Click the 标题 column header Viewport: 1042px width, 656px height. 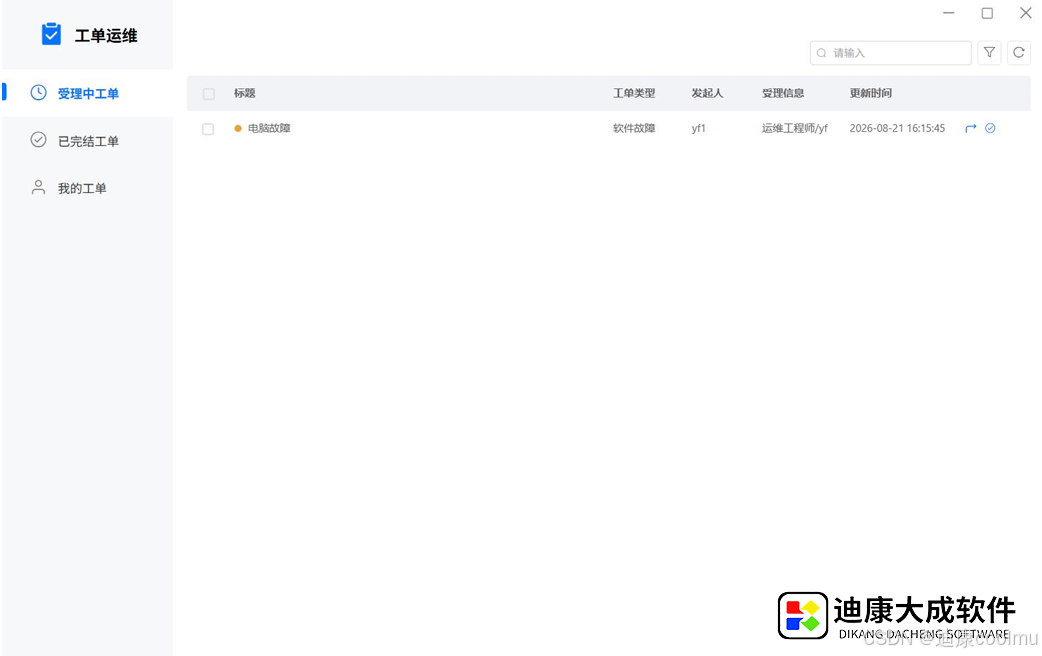pos(245,93)
